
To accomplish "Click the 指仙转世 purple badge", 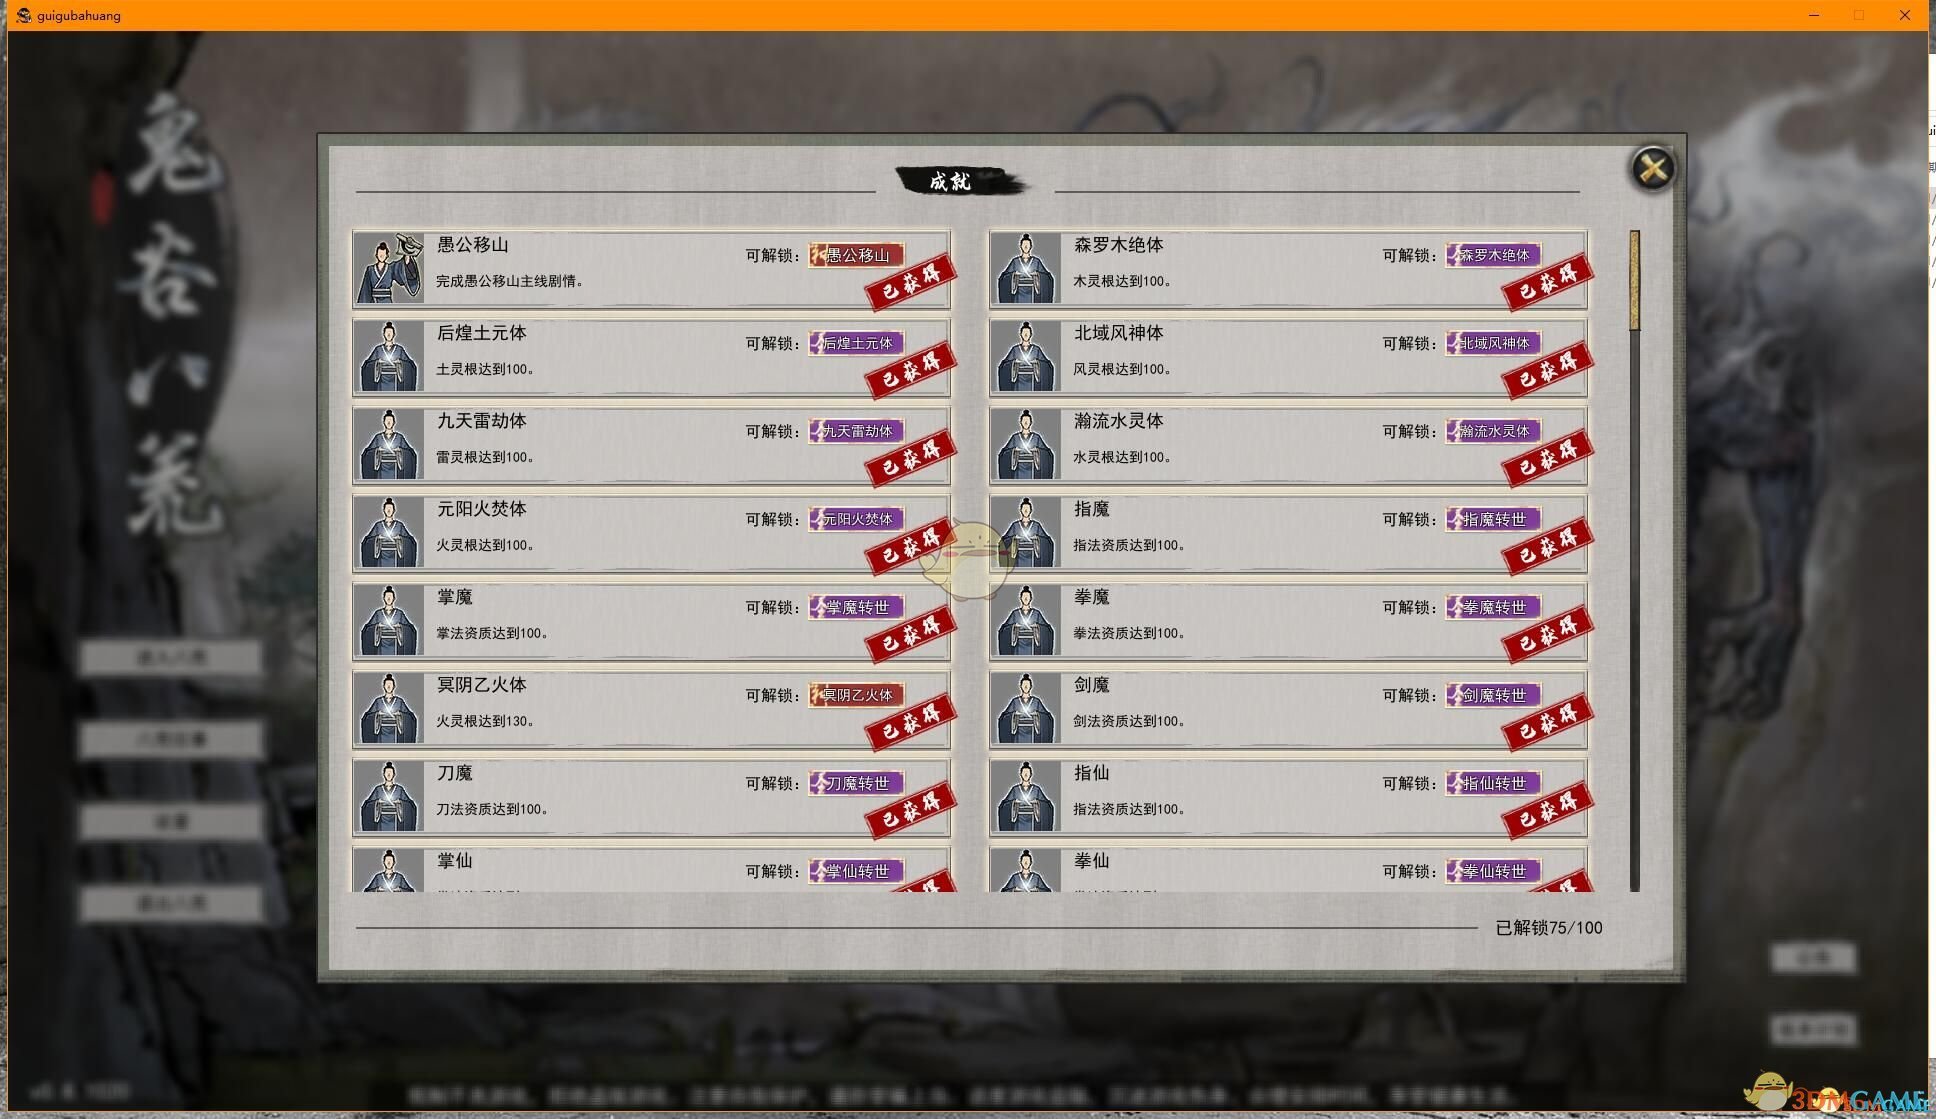I will pyautogui.click(x=1493, y=783).
